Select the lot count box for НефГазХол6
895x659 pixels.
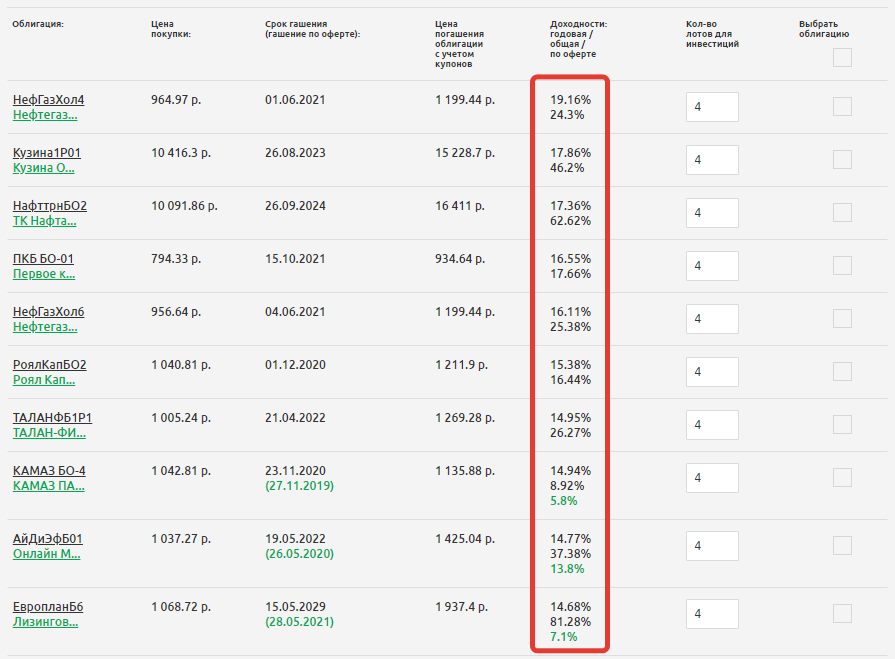point(712,319)
